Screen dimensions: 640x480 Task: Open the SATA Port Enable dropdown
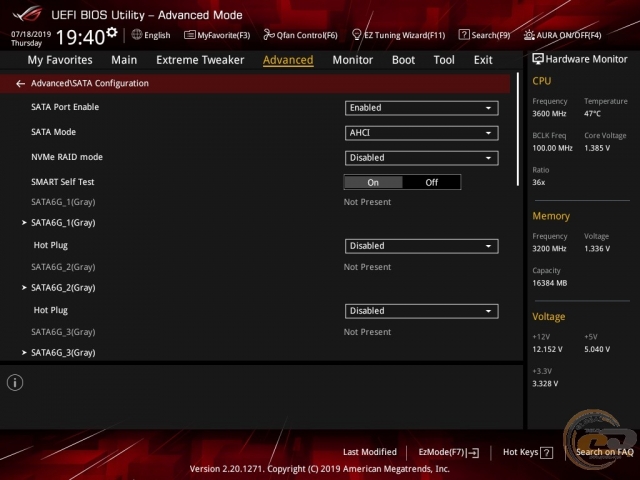(422, 108)
